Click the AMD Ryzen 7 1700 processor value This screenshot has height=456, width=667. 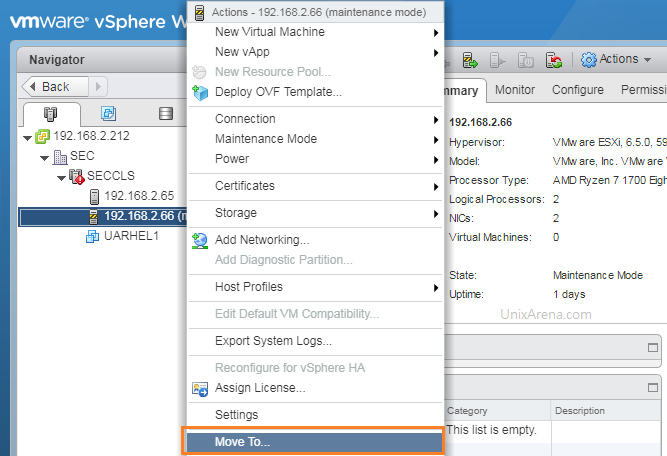point(610,180)
